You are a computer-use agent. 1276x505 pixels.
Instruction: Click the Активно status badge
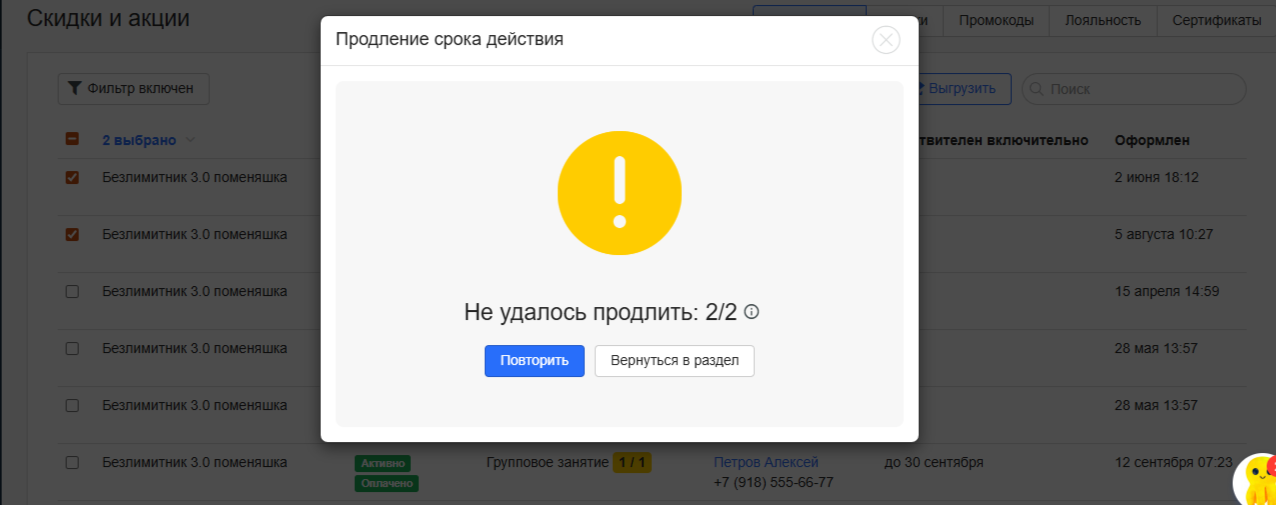[382, 463]
